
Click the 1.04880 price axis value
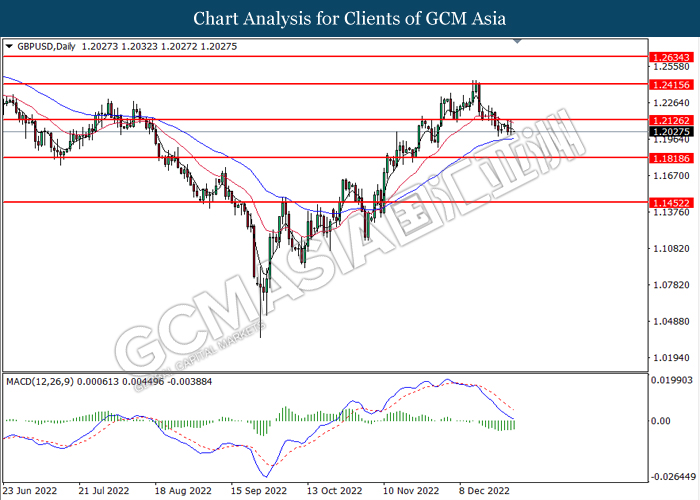(671, 321)
